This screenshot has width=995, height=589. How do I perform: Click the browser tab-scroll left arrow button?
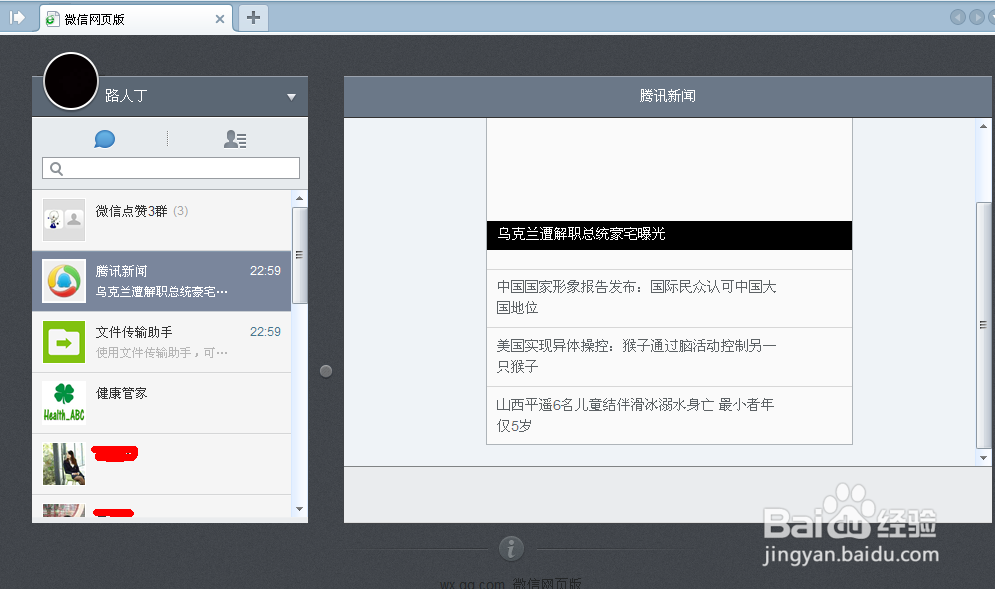(x=958, y=17)
